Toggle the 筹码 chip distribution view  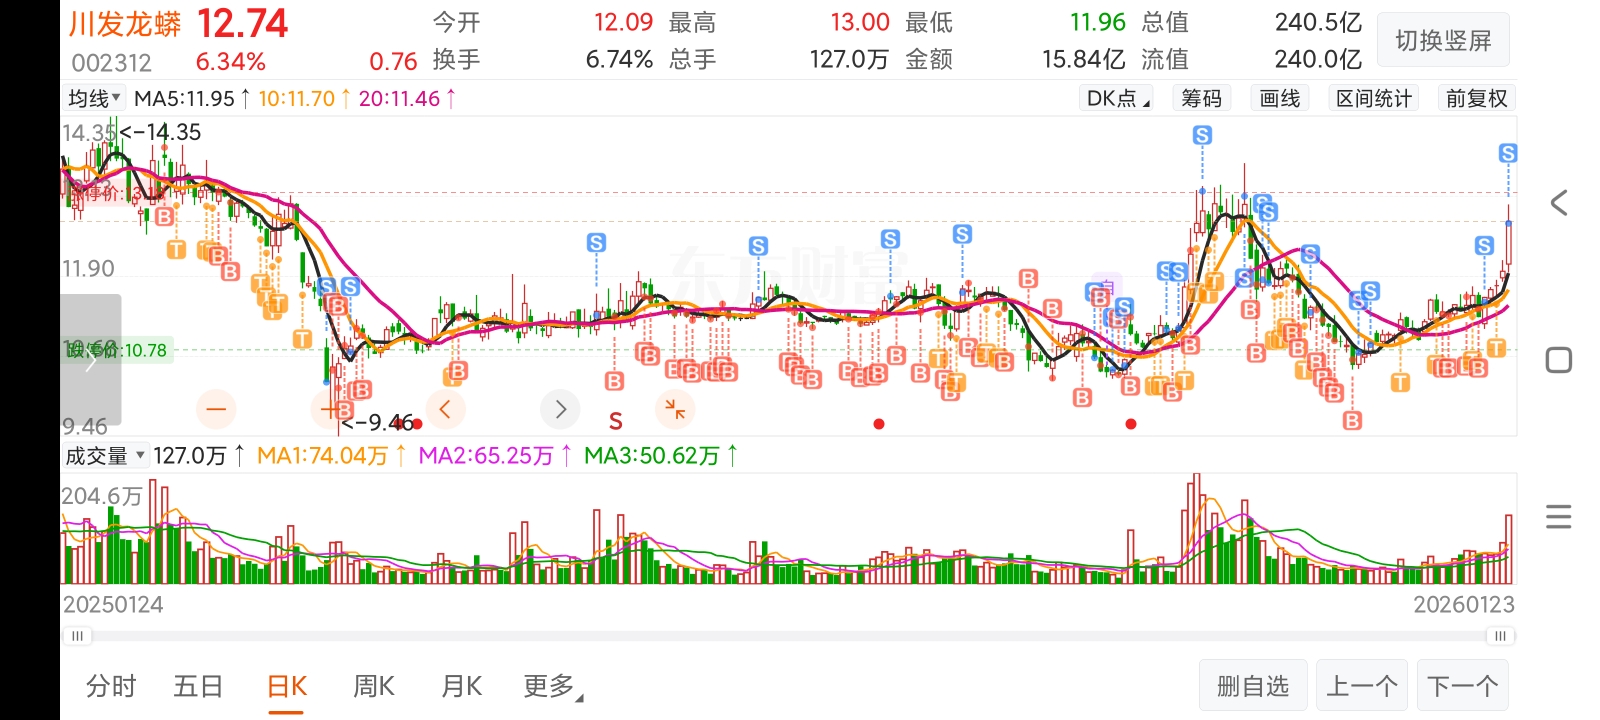(1201, 98)
